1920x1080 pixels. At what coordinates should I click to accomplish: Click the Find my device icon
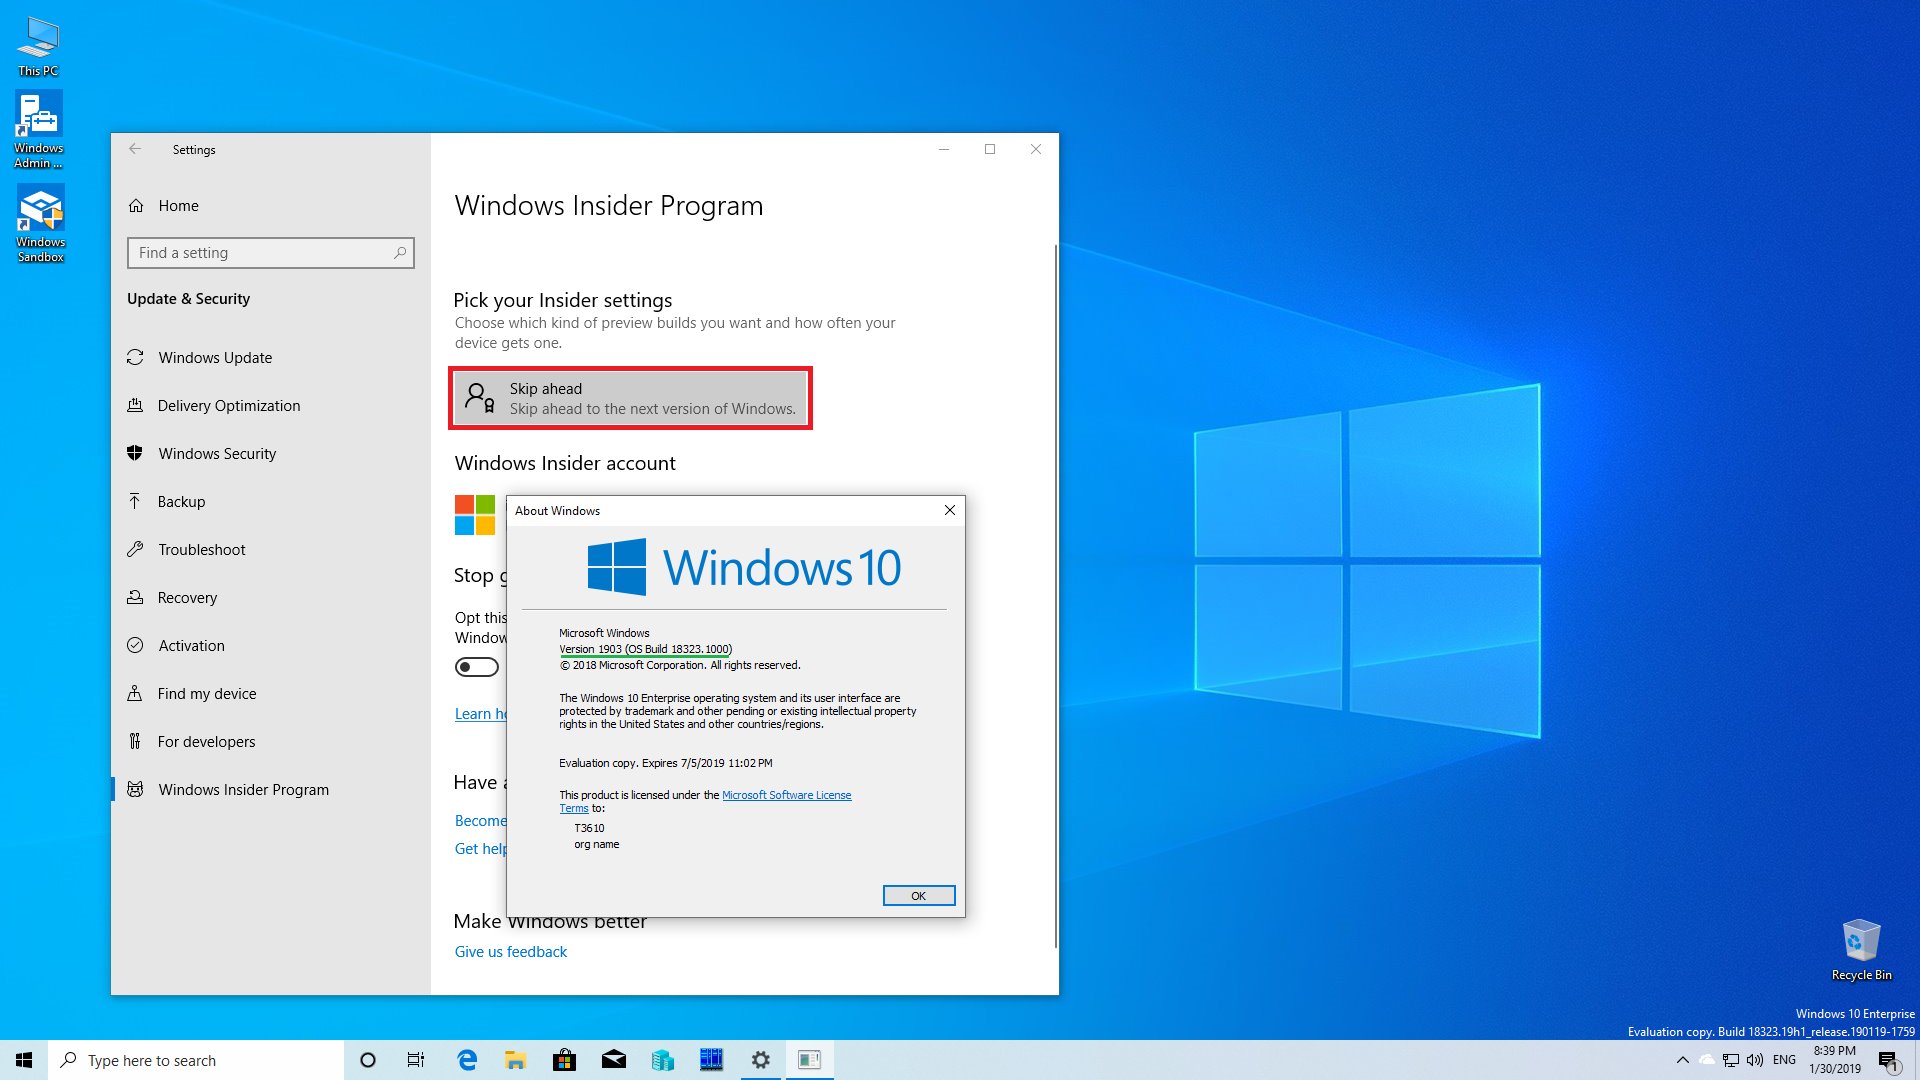pyautogui.click(x=135, y=693)
